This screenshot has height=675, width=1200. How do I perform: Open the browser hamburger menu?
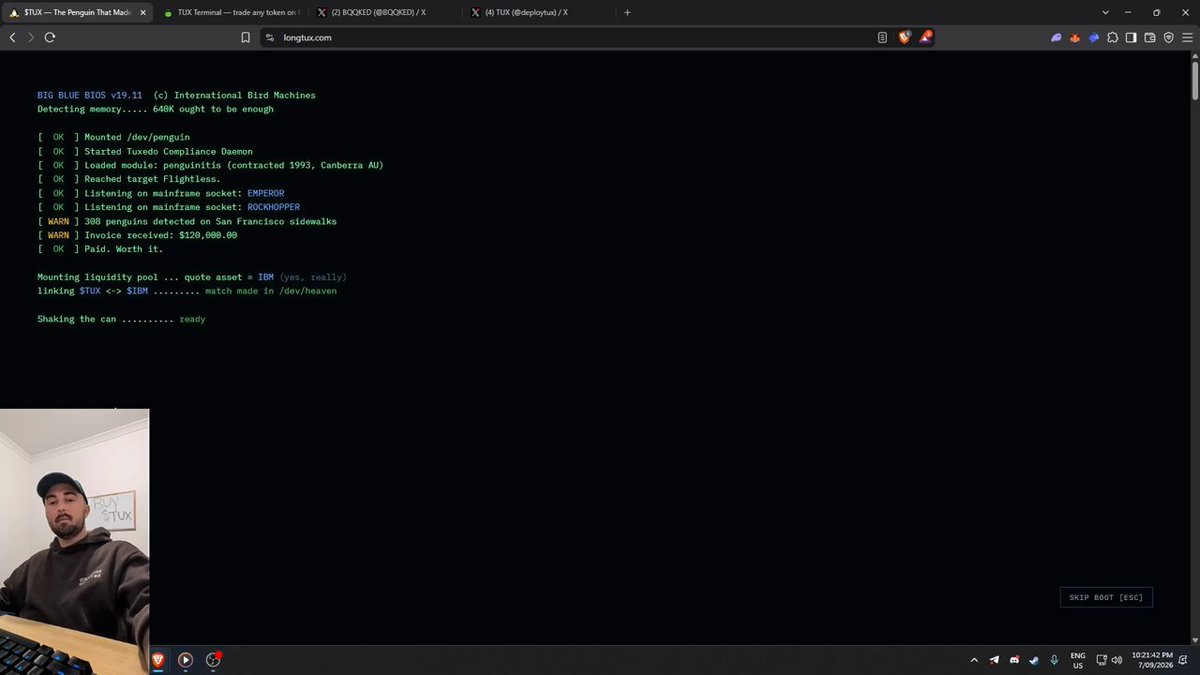click(x=1186, y=37)
